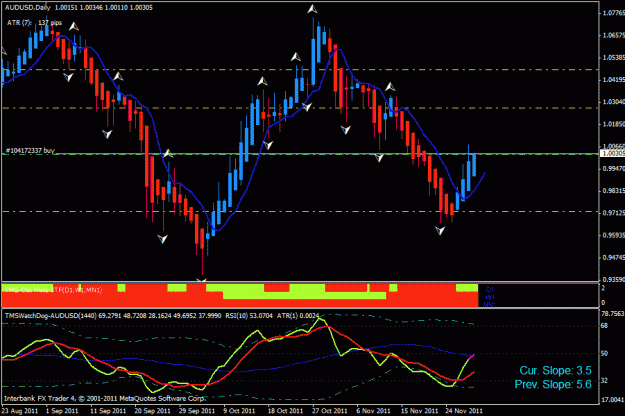The image size is (625, 416).
Task: Click the "6 Nov 2011" date label
Action: (x=373, y=410)
